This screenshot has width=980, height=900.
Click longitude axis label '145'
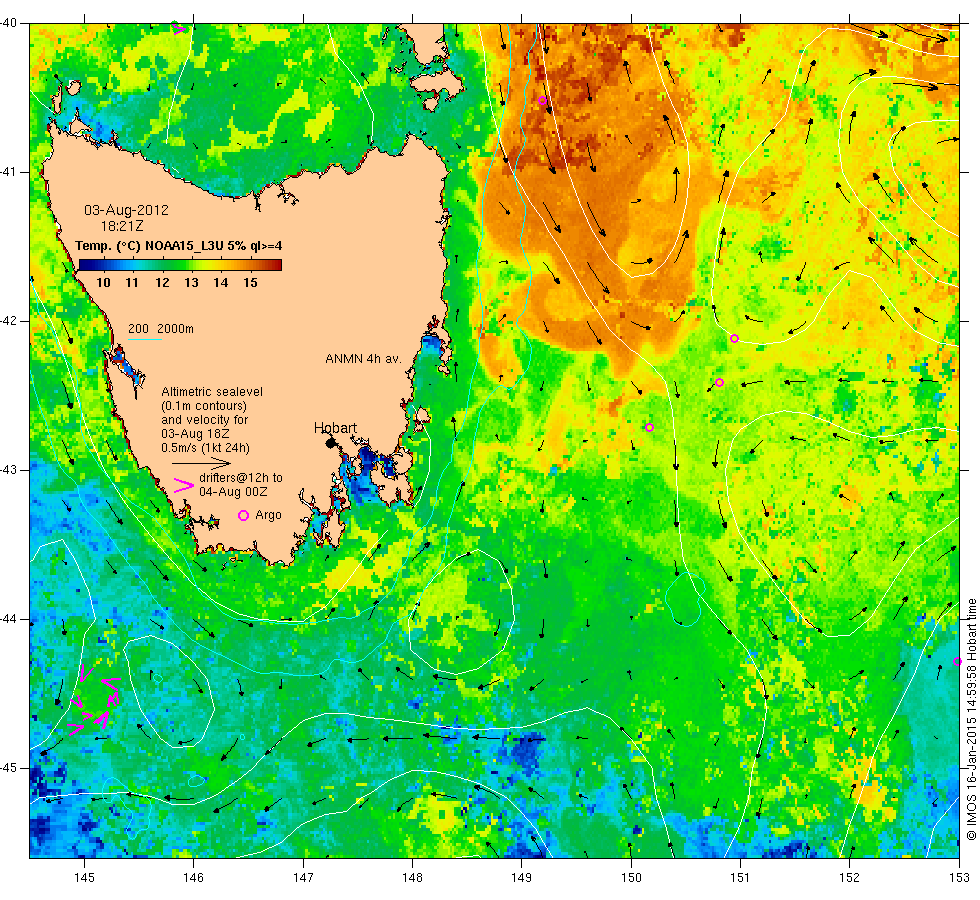pos(84,878)
